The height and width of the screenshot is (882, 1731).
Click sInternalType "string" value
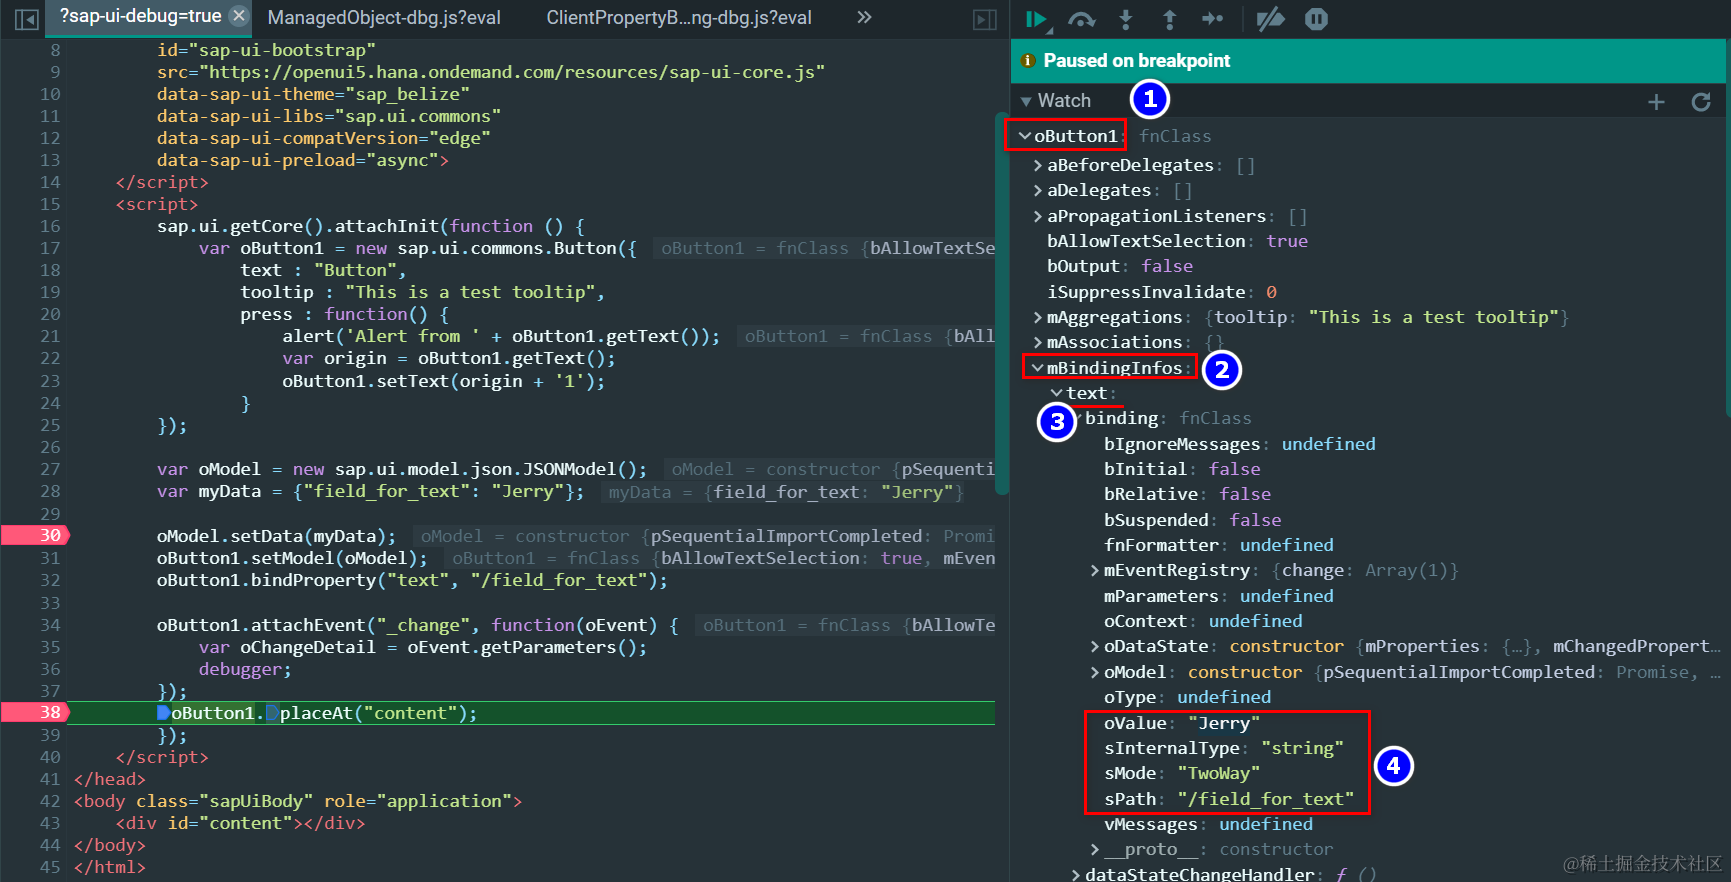pos(1302,748)
